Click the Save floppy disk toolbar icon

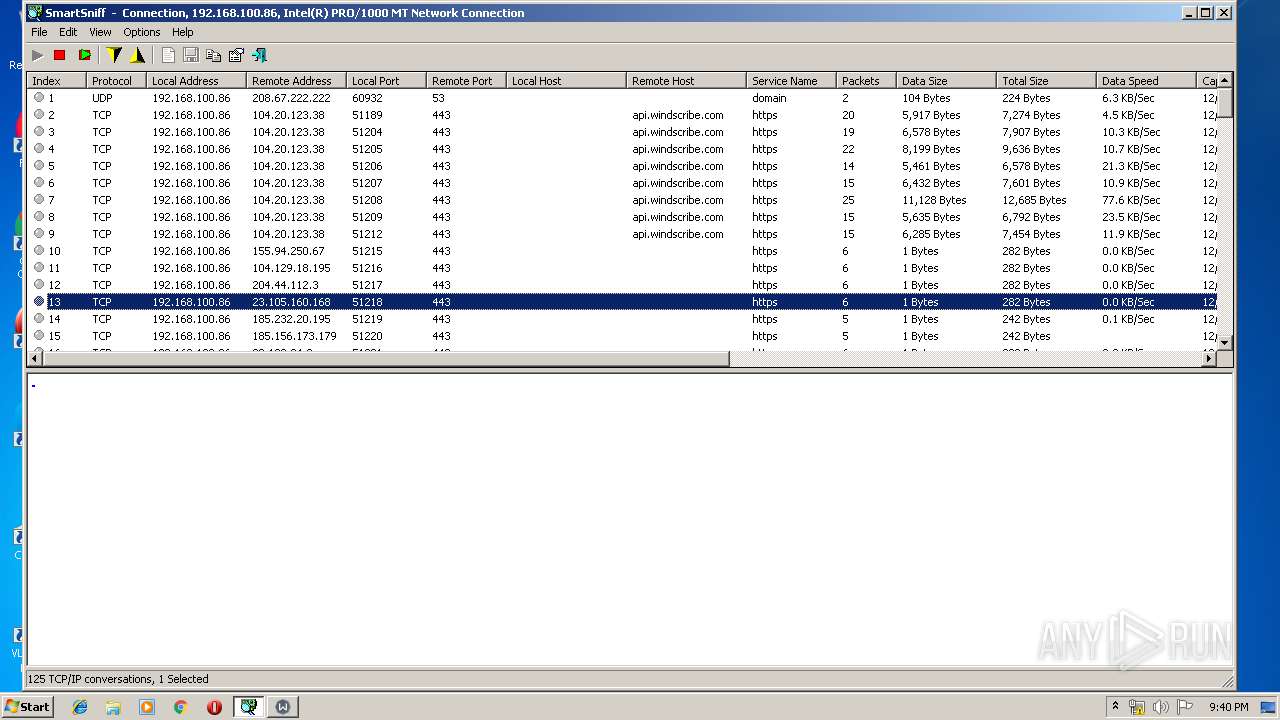(x=190, y=55)
